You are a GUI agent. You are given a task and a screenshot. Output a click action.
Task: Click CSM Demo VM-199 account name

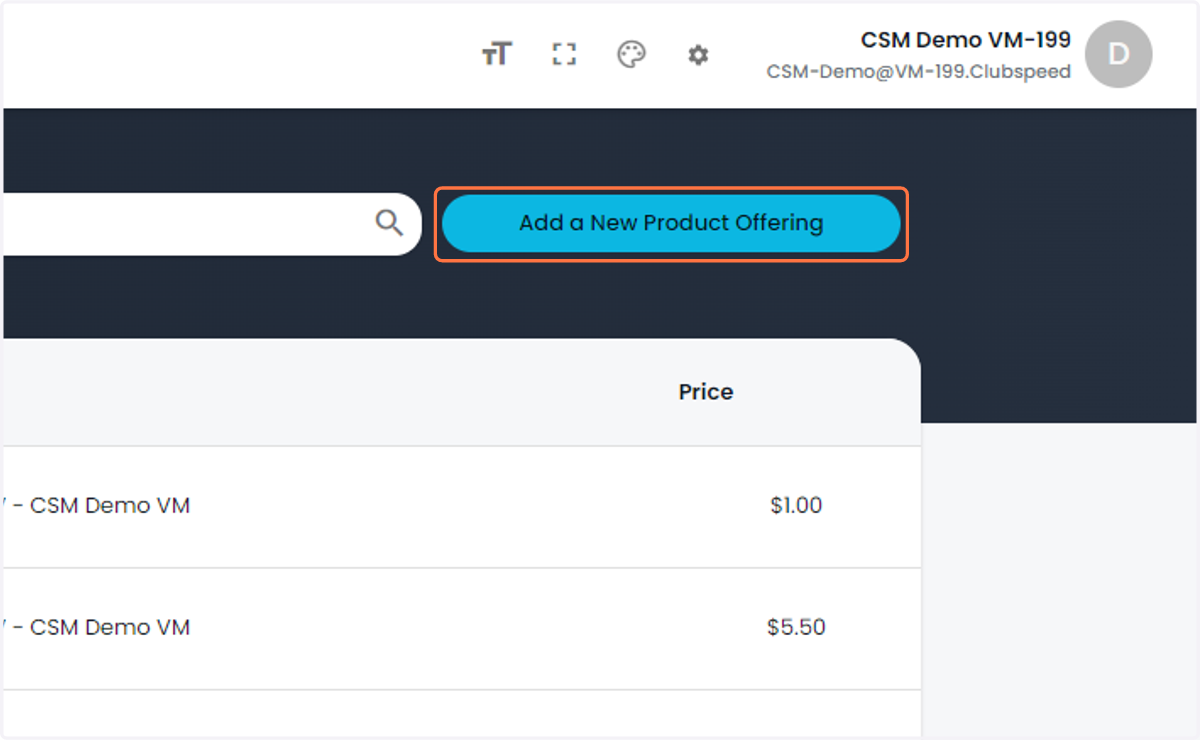[x=966, y=40]
